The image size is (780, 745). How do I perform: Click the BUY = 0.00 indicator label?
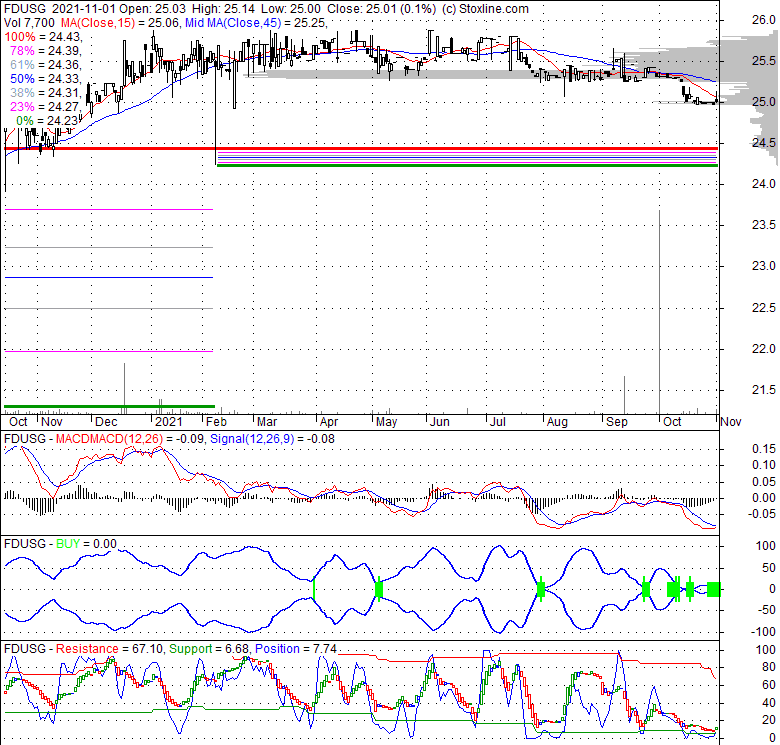pos(87,544)
